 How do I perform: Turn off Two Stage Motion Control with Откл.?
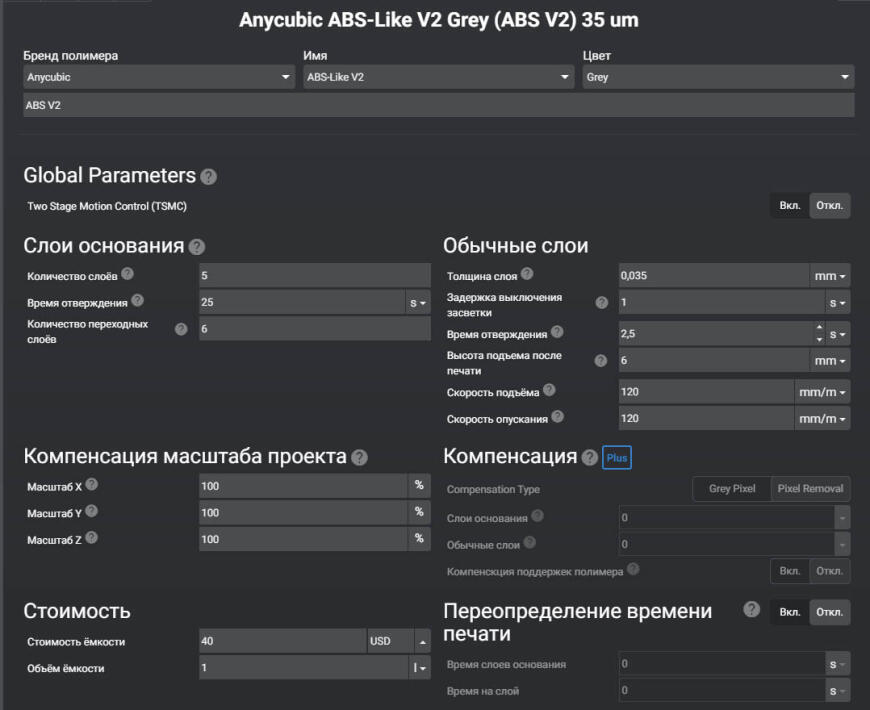(829, 206)
